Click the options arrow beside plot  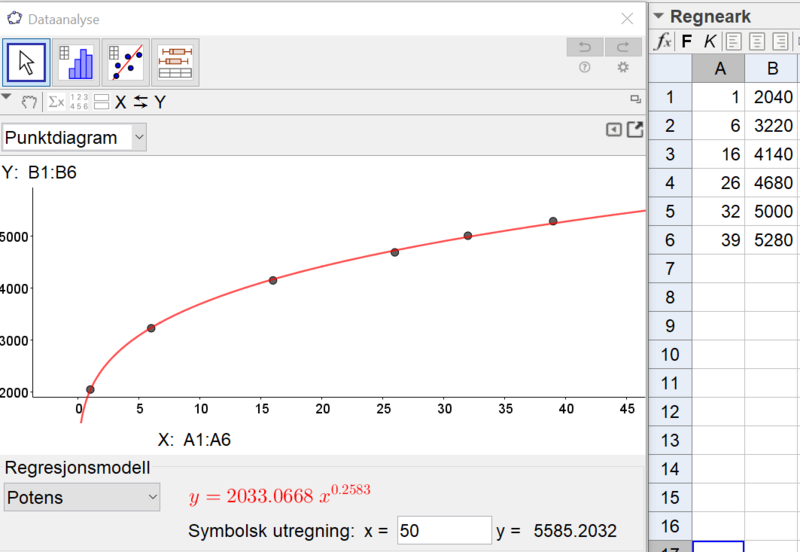click(614, 130)
